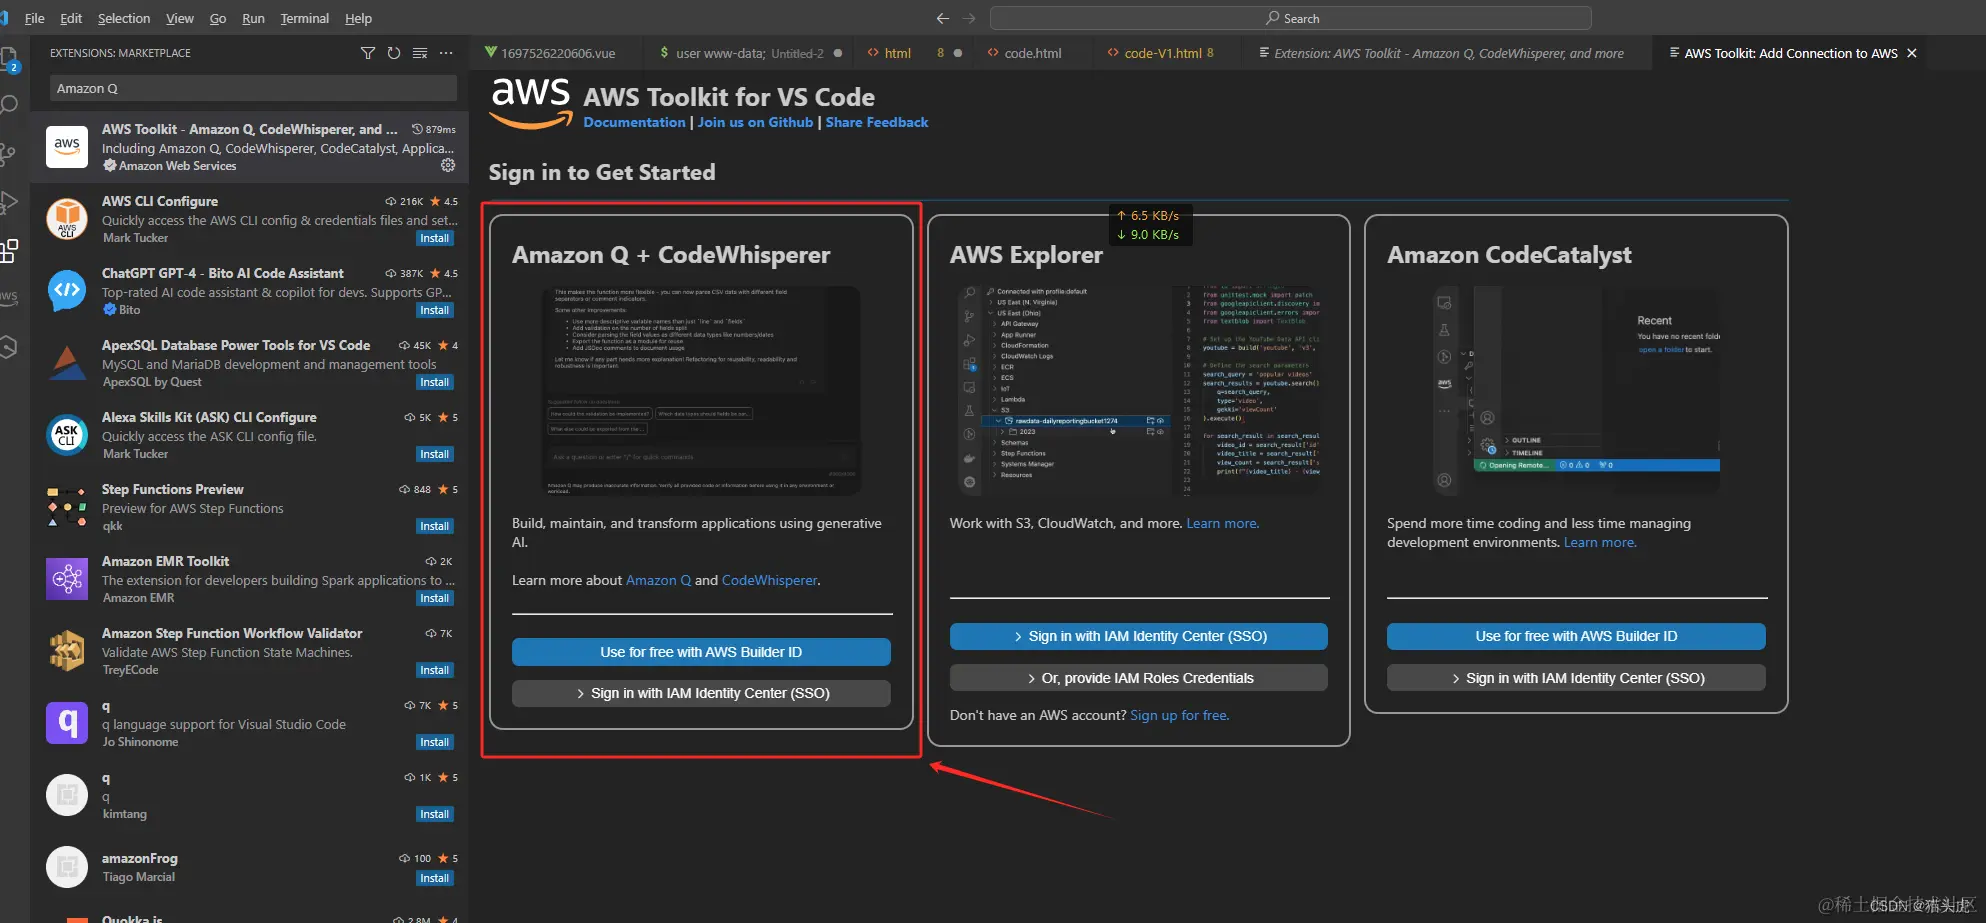Image resolution: width=1986 pixels, height=923 pixels.
Task: Switch to the Extension: AWS Toolkit tab
Action: [1448, 53]
